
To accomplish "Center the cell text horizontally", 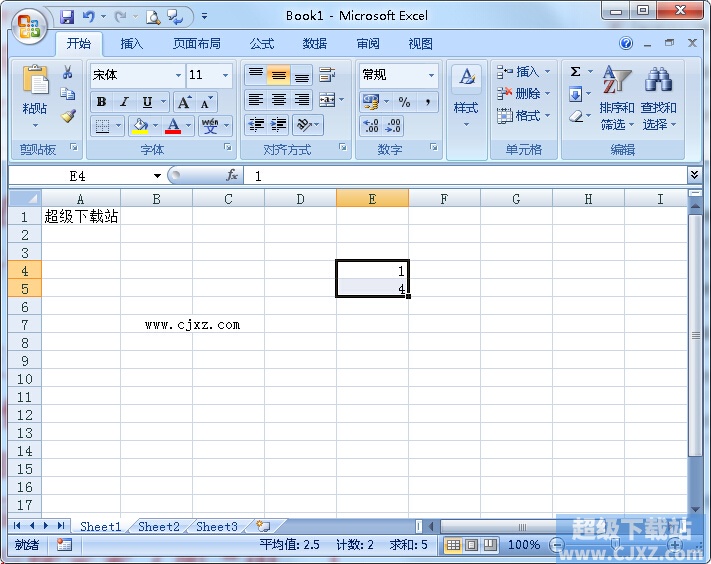I will [278, 100].
